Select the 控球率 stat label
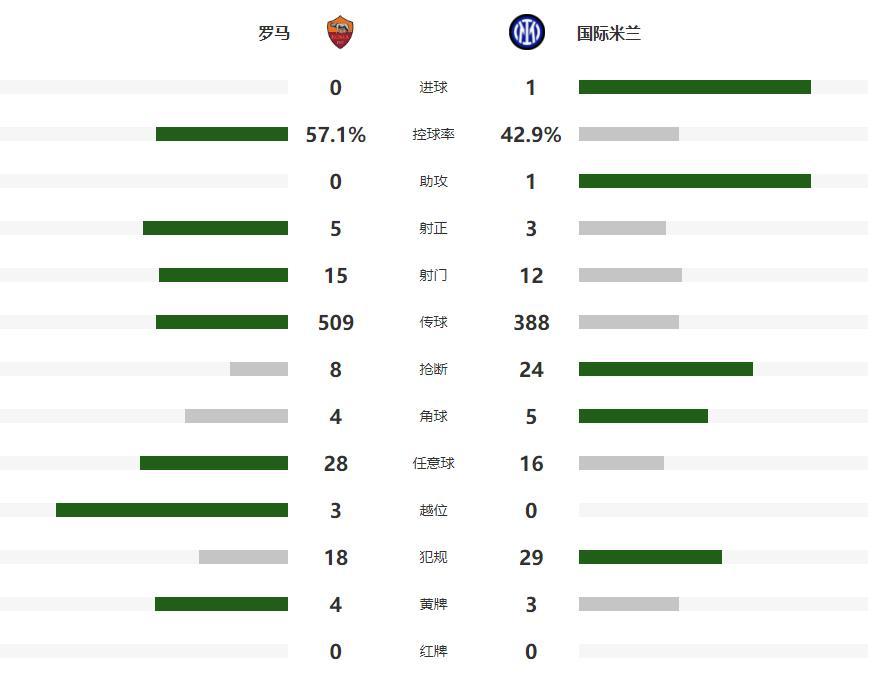Viewport: 874px width, 675px height. [x=433, y=135]
